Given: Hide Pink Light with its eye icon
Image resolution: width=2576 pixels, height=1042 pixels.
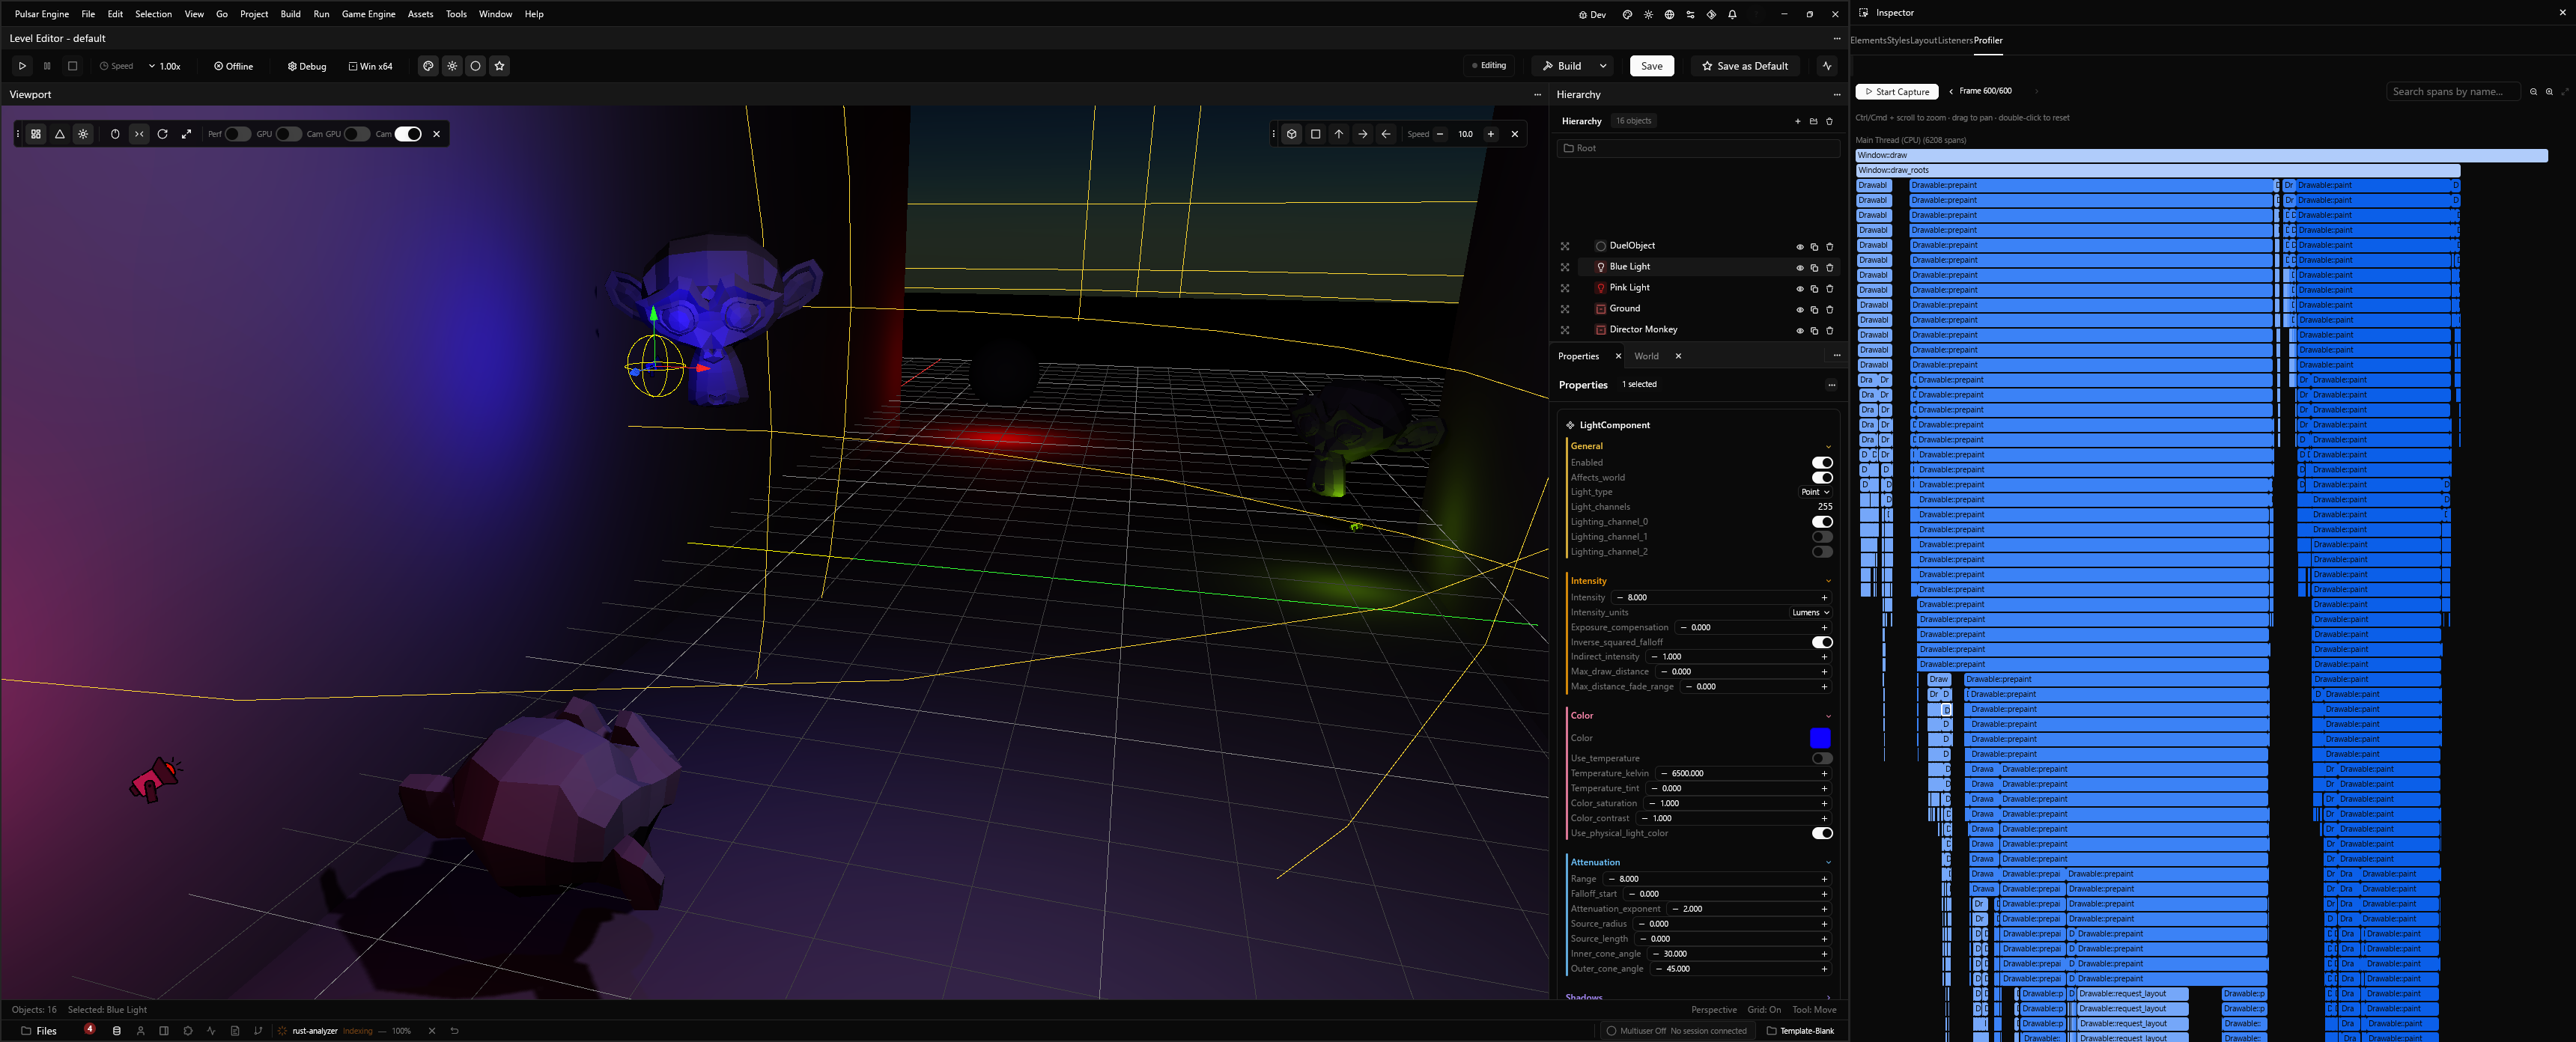Looking at the screenshot, I should click(x=1799, y=288).
